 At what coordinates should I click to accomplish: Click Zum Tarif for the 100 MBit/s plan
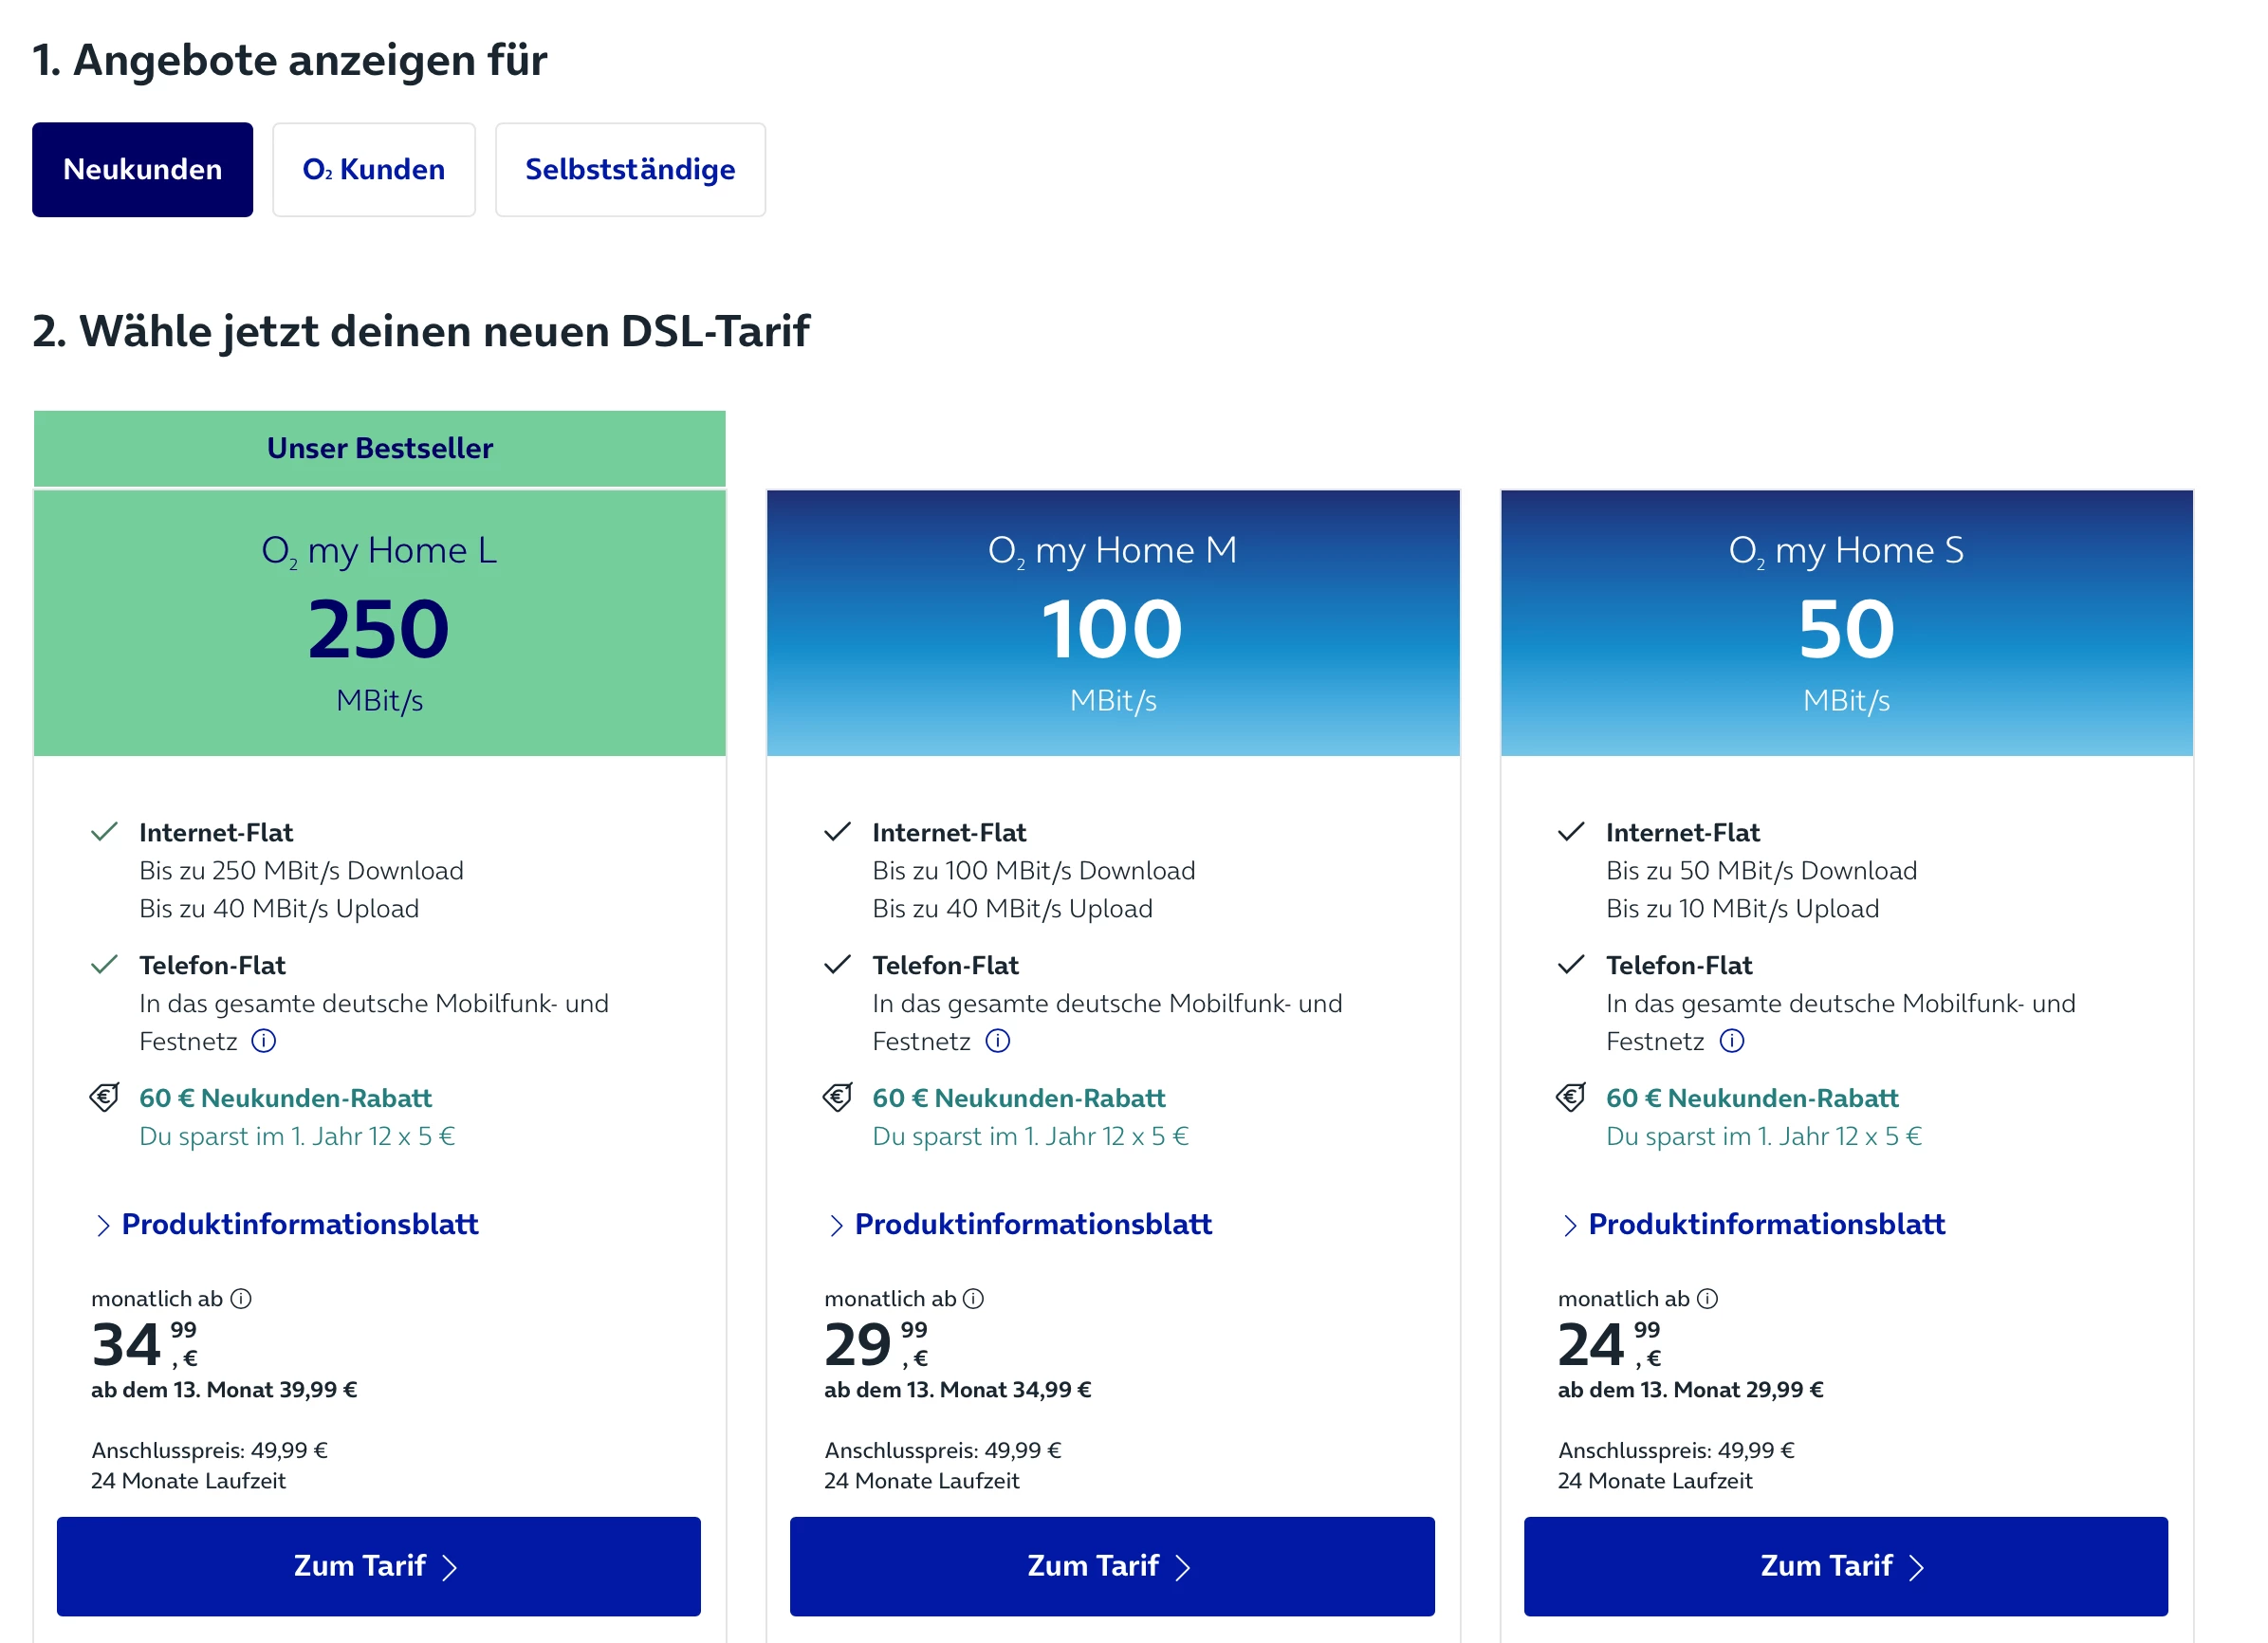(x=1112, y=1565)
